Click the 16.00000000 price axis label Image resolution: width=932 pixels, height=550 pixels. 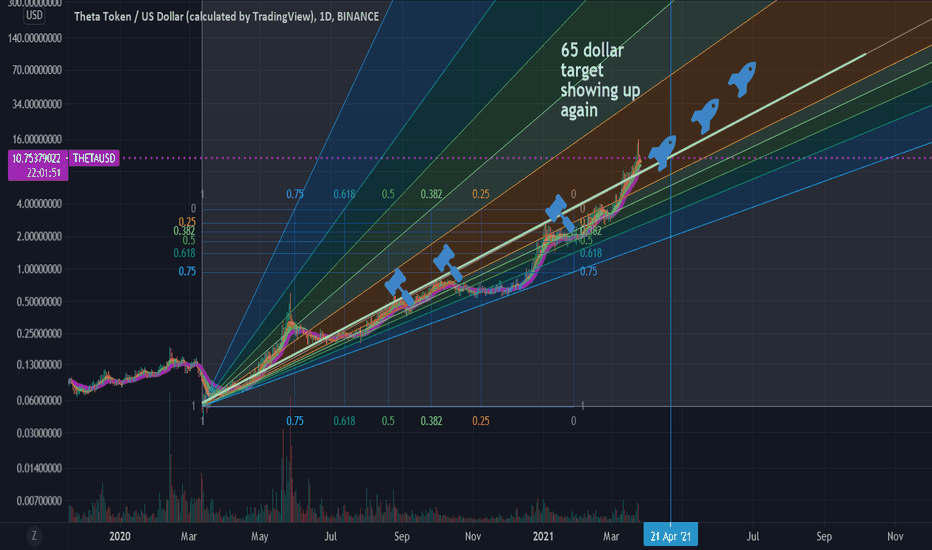(39, 139)
